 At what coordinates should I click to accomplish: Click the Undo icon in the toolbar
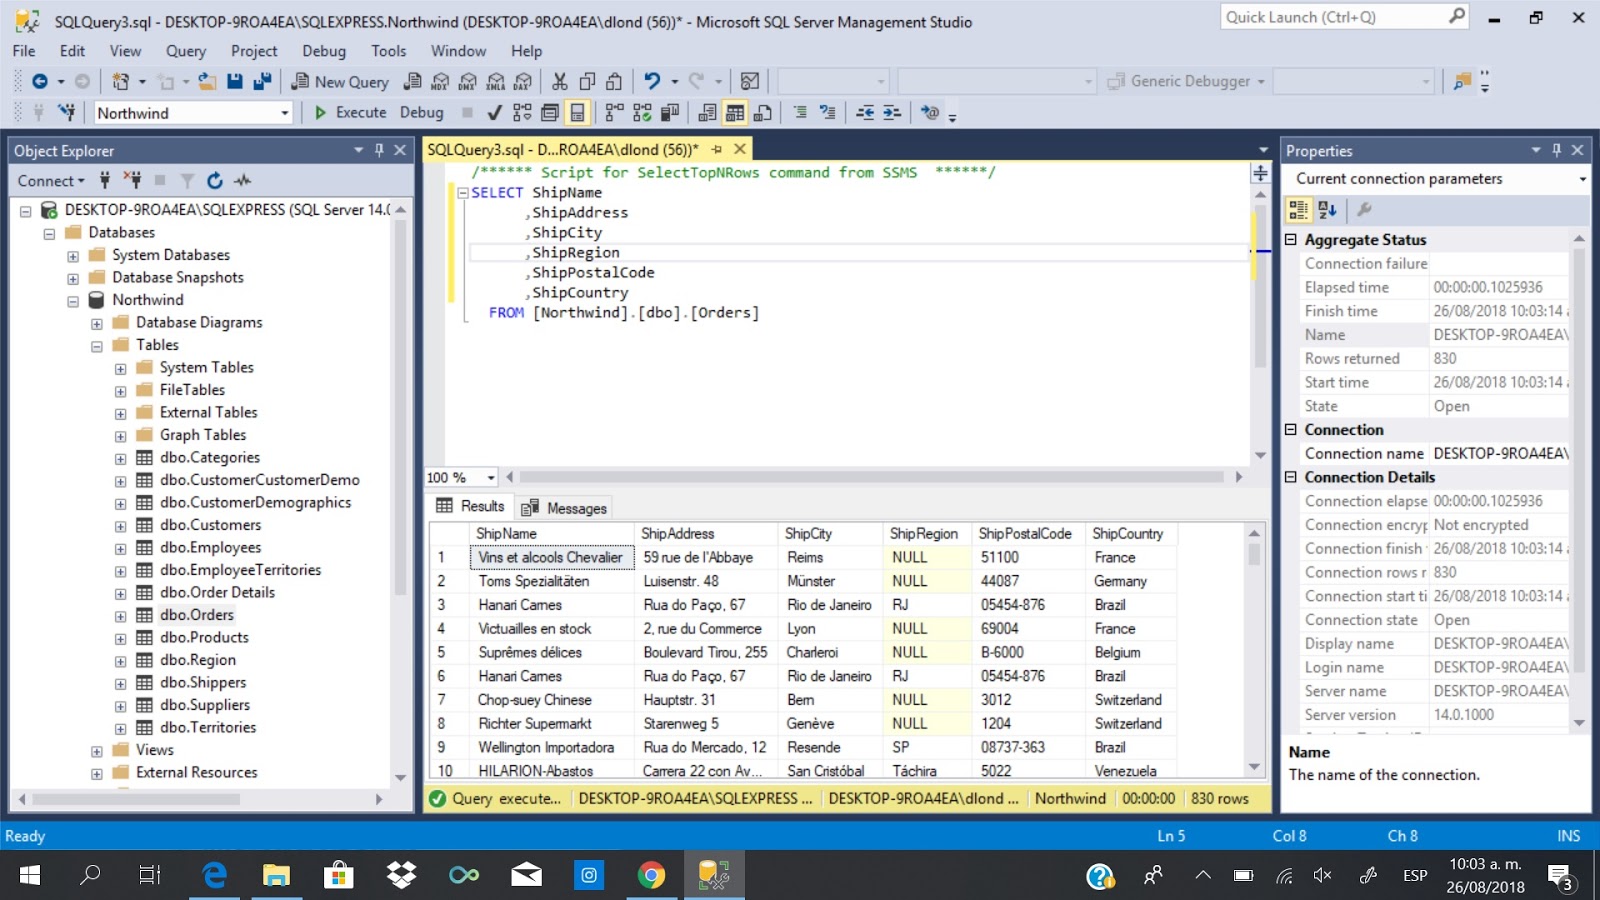[653, 81]
